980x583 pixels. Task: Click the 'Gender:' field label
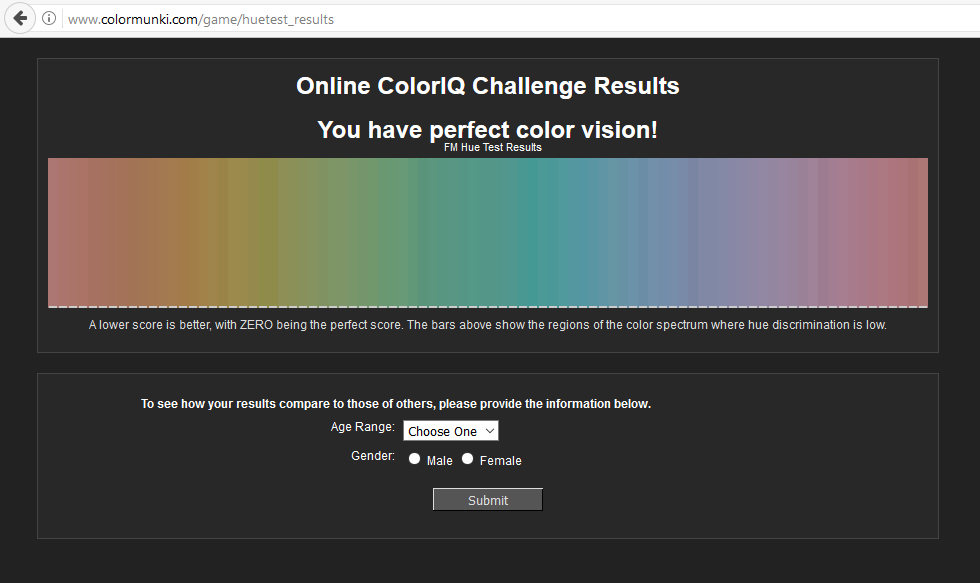(372, 456)
